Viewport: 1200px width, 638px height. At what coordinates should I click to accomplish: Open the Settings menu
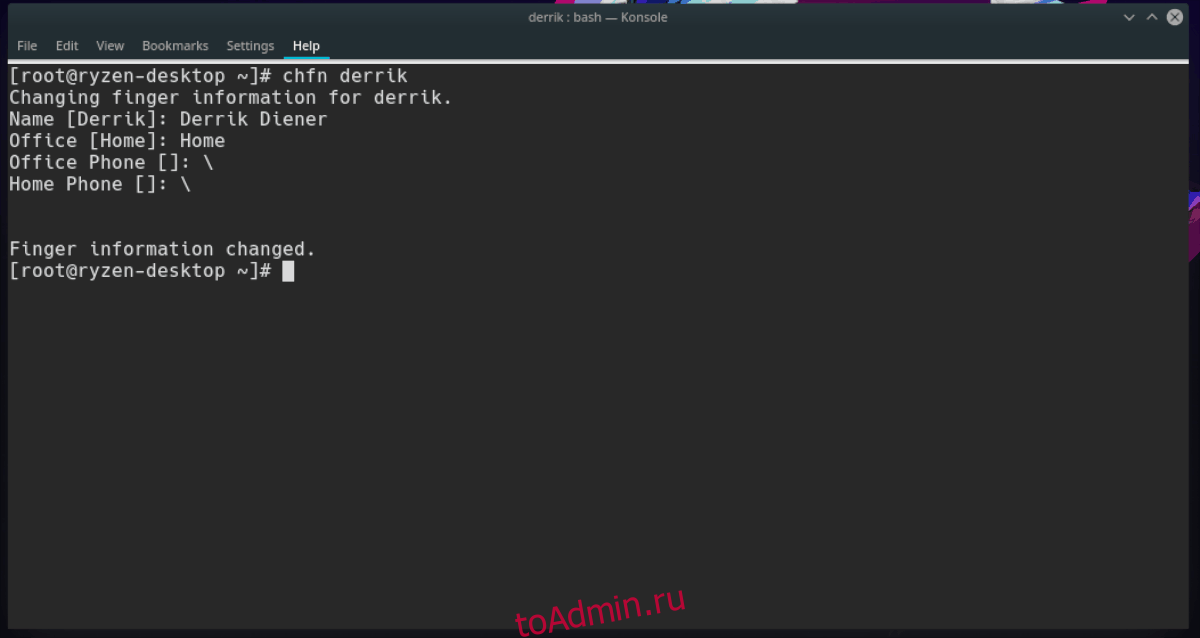click(250, 46)
